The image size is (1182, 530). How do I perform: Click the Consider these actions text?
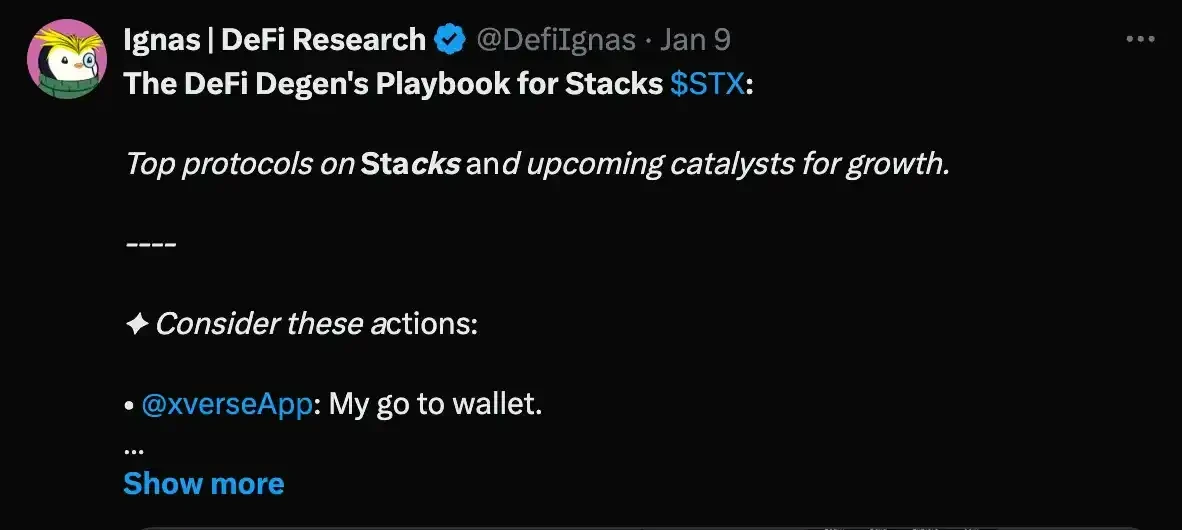[x=317, y=324]
